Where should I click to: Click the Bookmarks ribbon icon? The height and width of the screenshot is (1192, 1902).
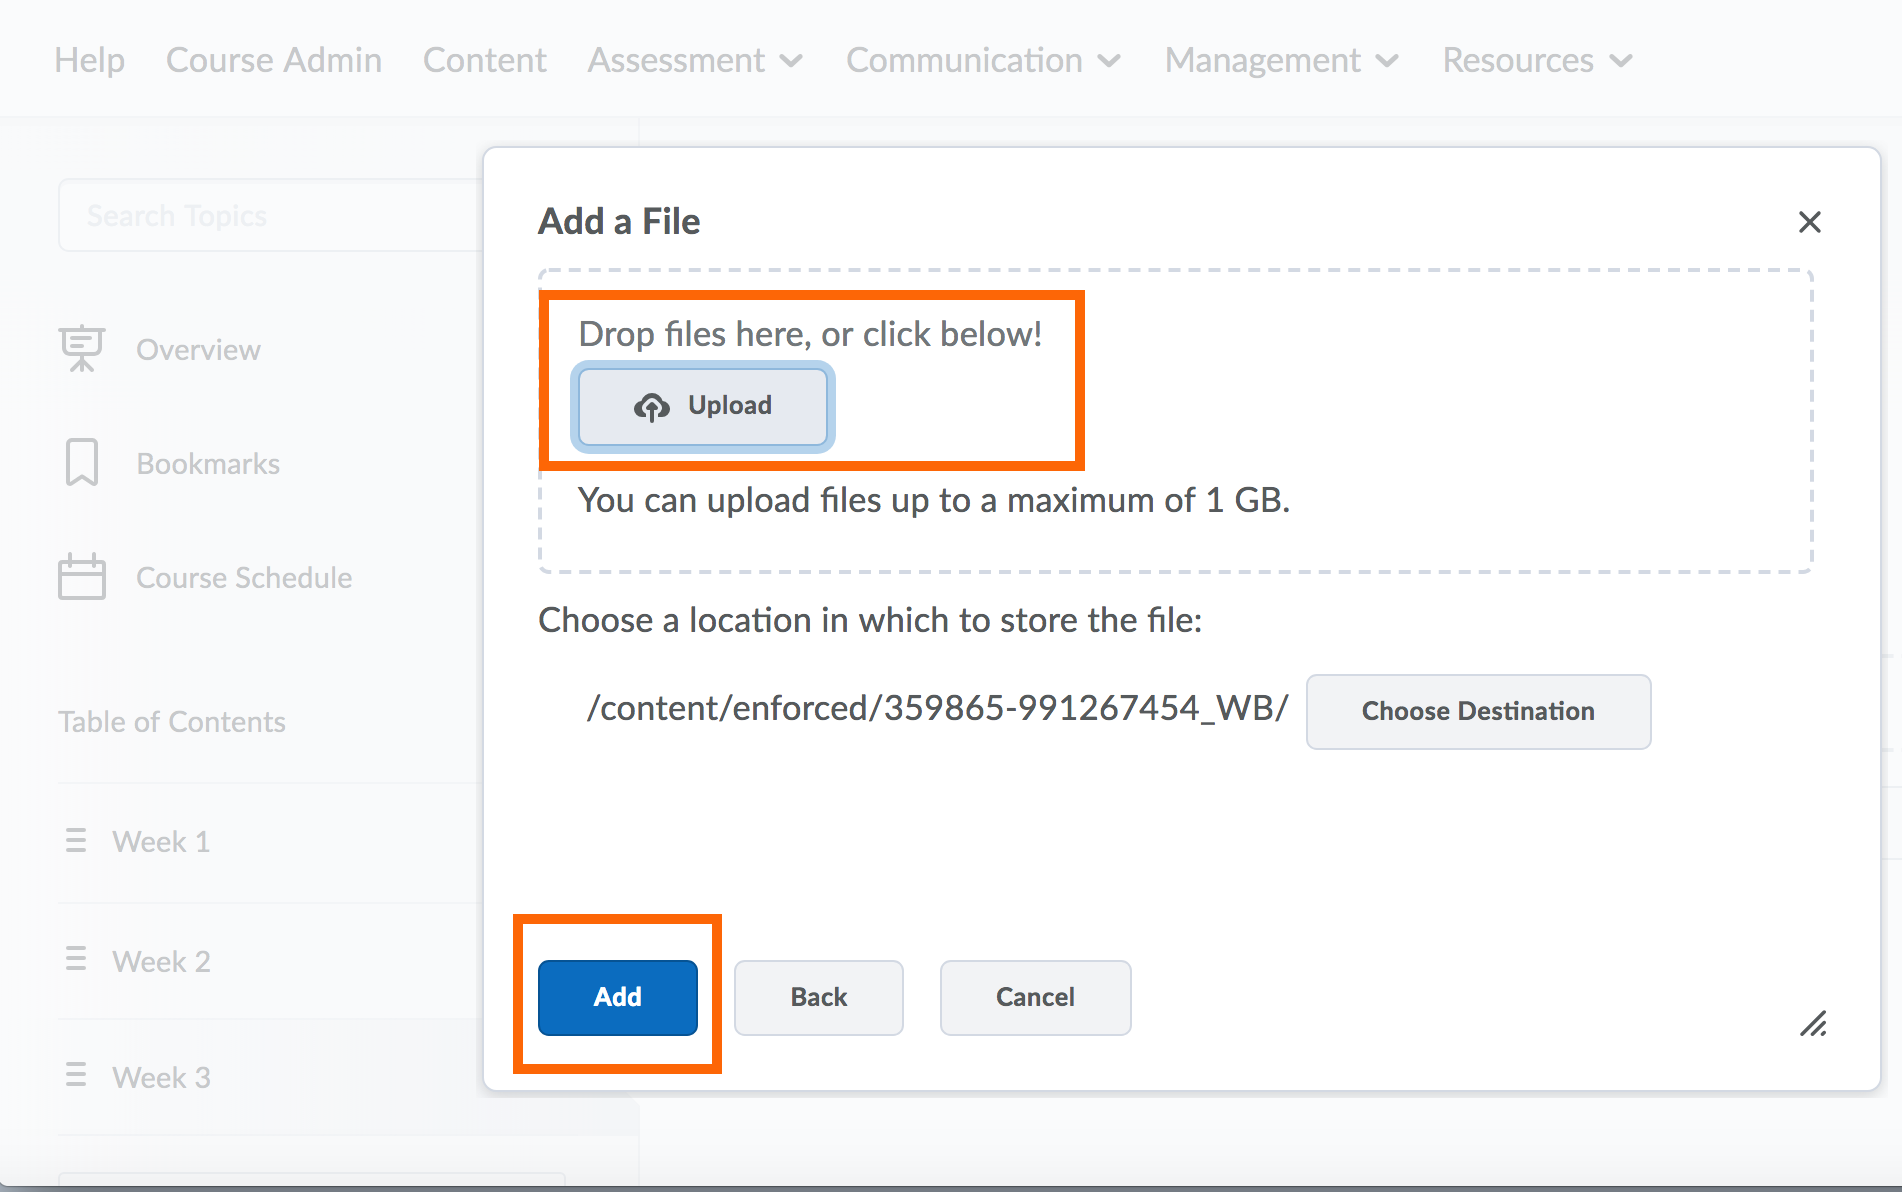(81, 463)
